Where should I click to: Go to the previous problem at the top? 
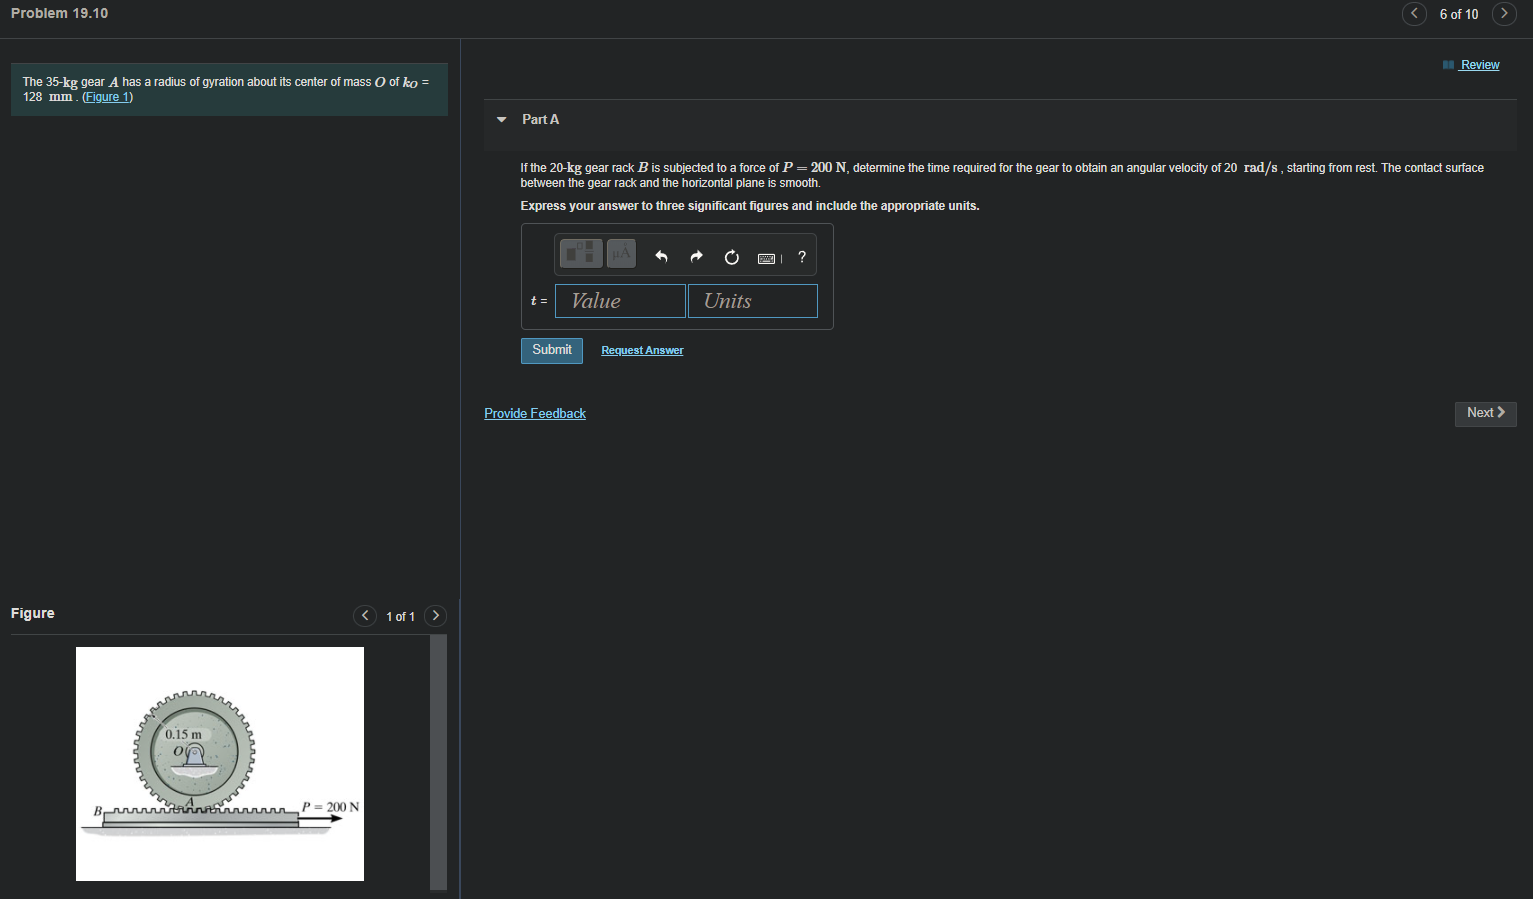tap(1414, 13)
